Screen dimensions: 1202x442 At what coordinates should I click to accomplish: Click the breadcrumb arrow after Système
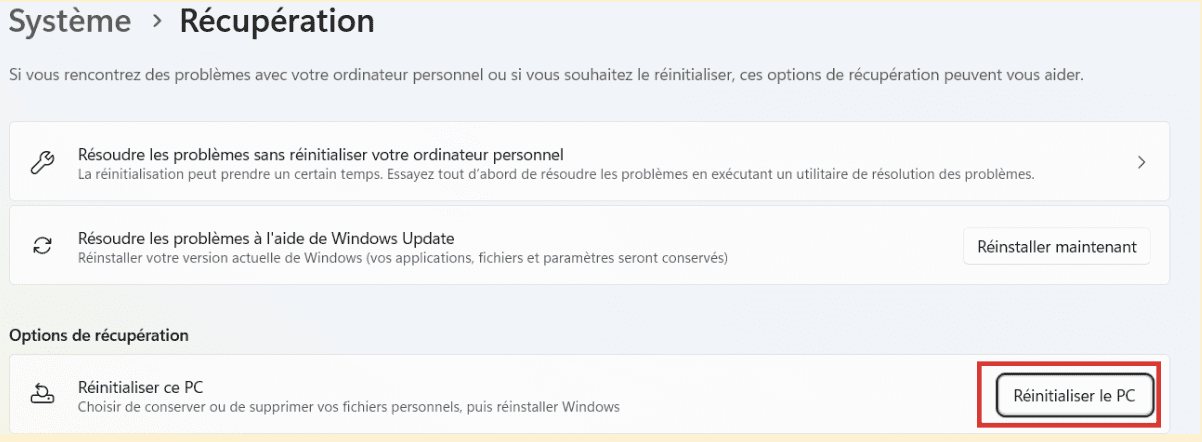click(x=155, y=22)
